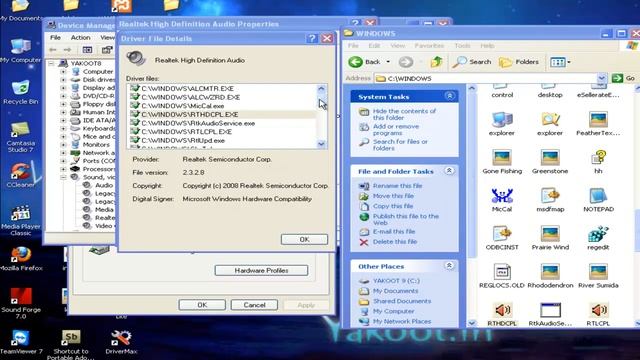Click the Up folder toolbar icon

pos(436,62)
